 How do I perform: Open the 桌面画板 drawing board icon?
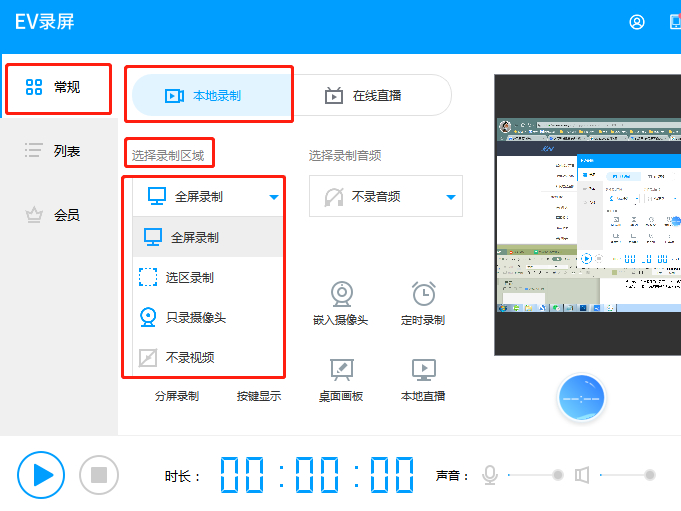(341, 370)
